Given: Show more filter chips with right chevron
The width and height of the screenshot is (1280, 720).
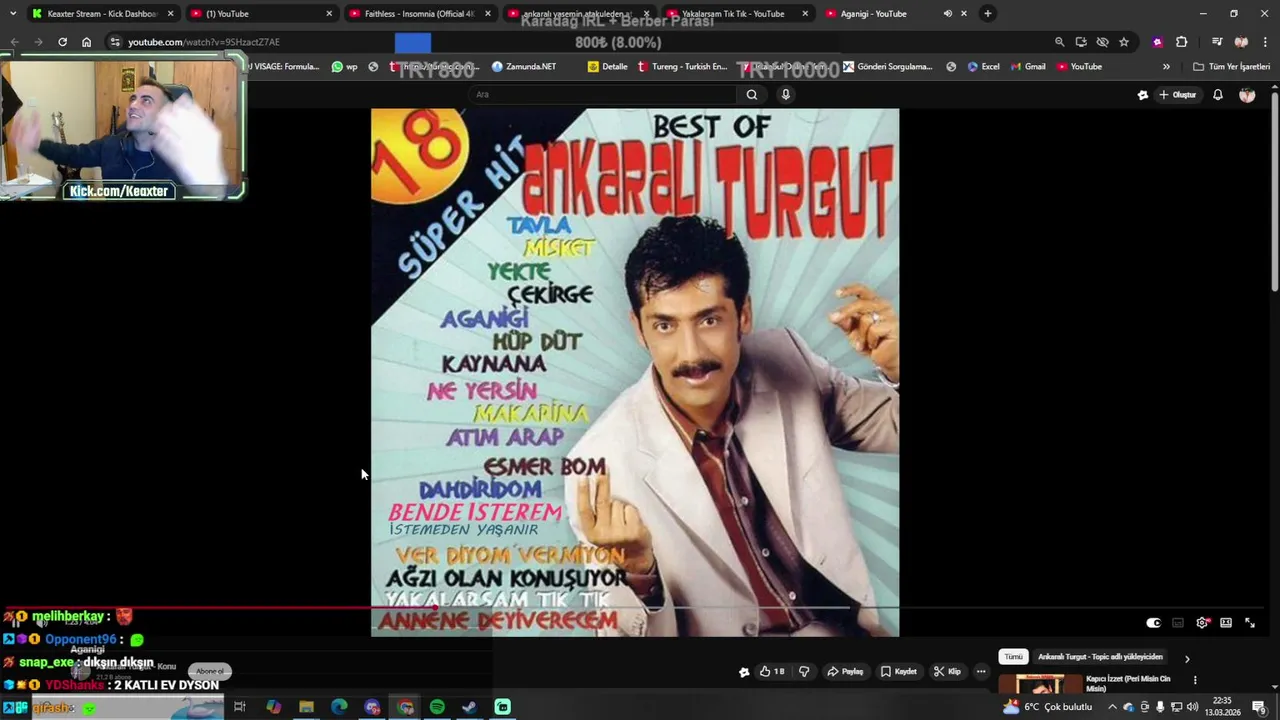Looking at the screenshot, I should [x=1187, y=659].
